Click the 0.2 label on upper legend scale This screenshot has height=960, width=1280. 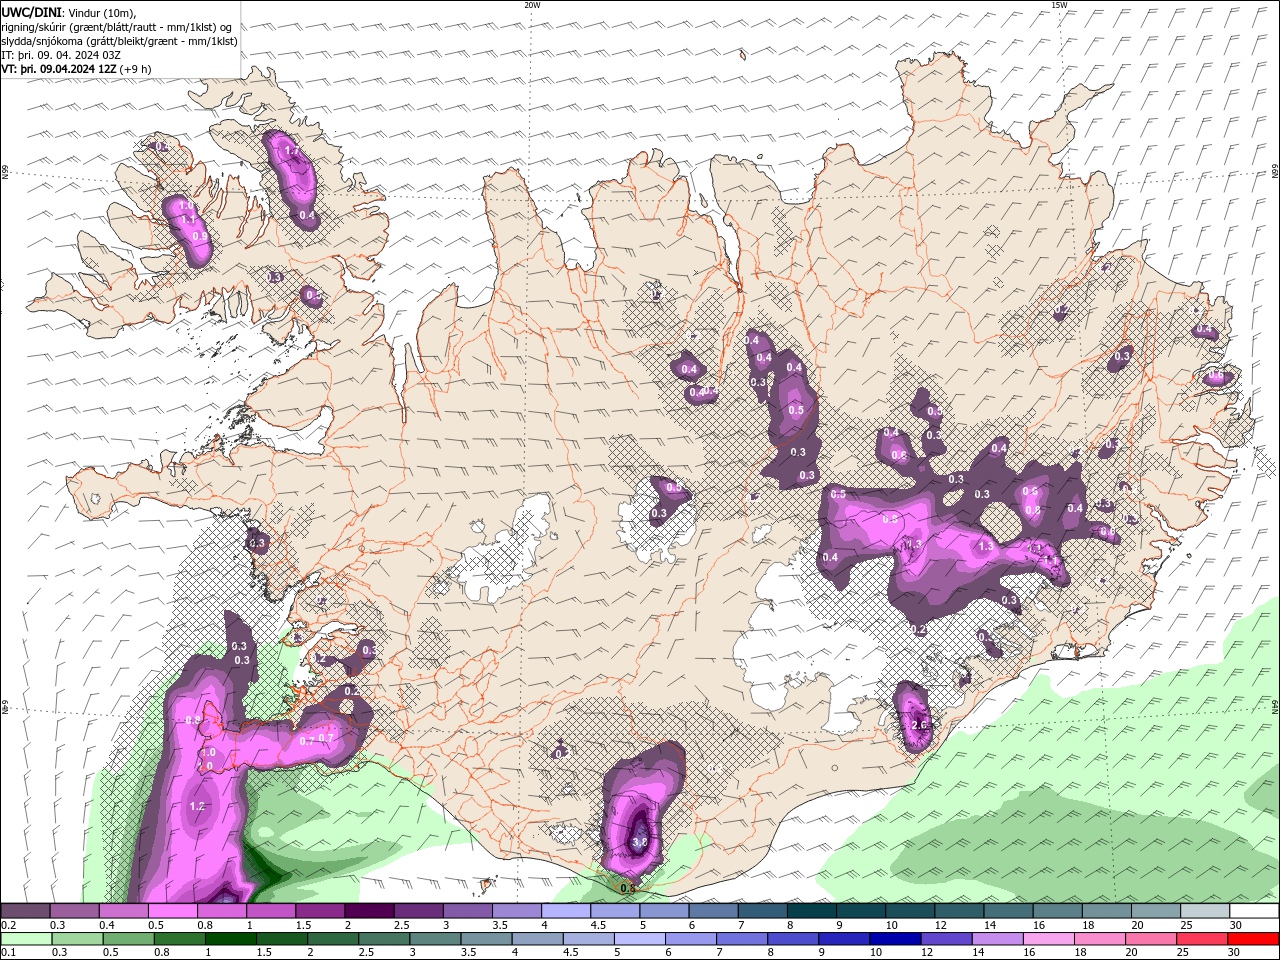[x=7, y=925]
